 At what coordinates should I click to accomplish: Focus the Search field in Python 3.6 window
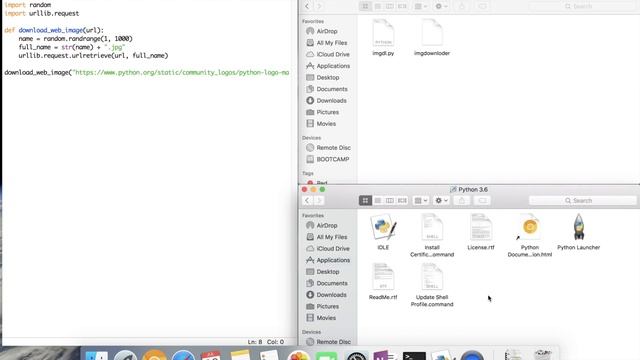point(582,200)
